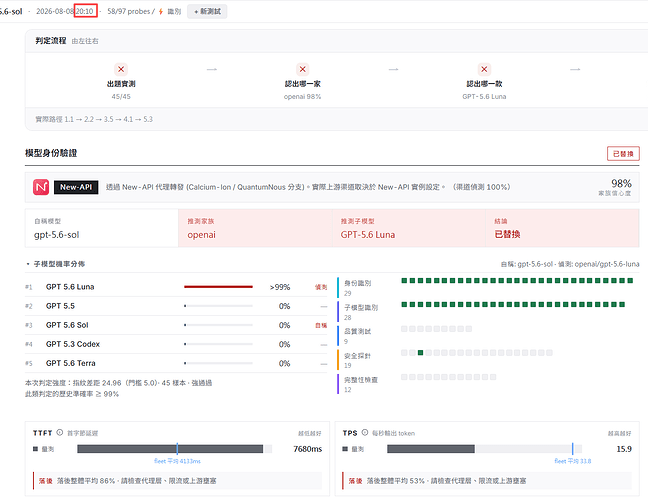
Task: Click the 推測家族 openai cell
Action: [x=255, y=228]
